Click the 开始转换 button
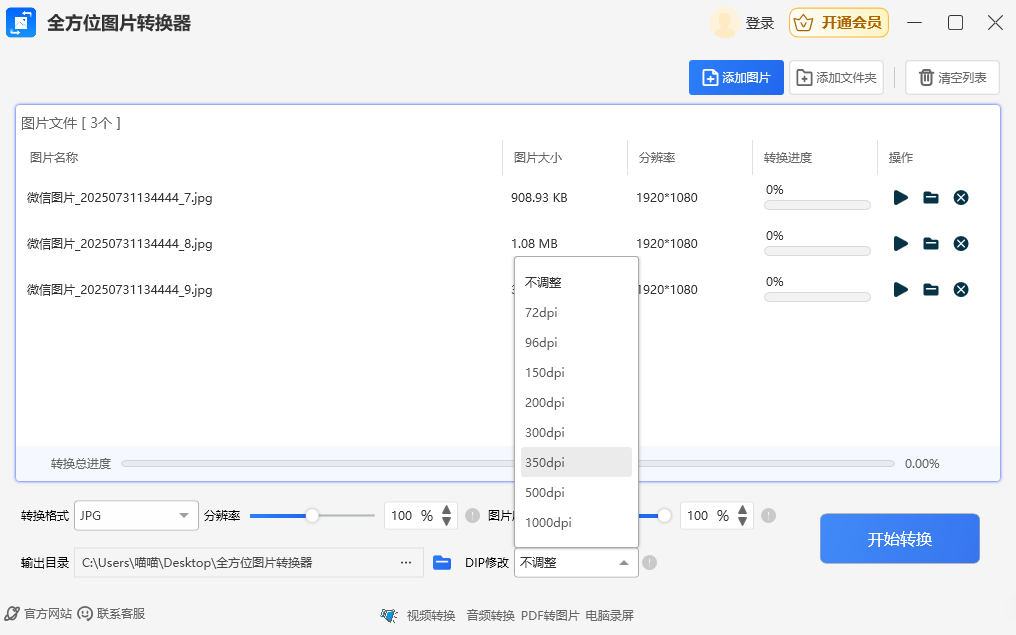 (899, 539)
